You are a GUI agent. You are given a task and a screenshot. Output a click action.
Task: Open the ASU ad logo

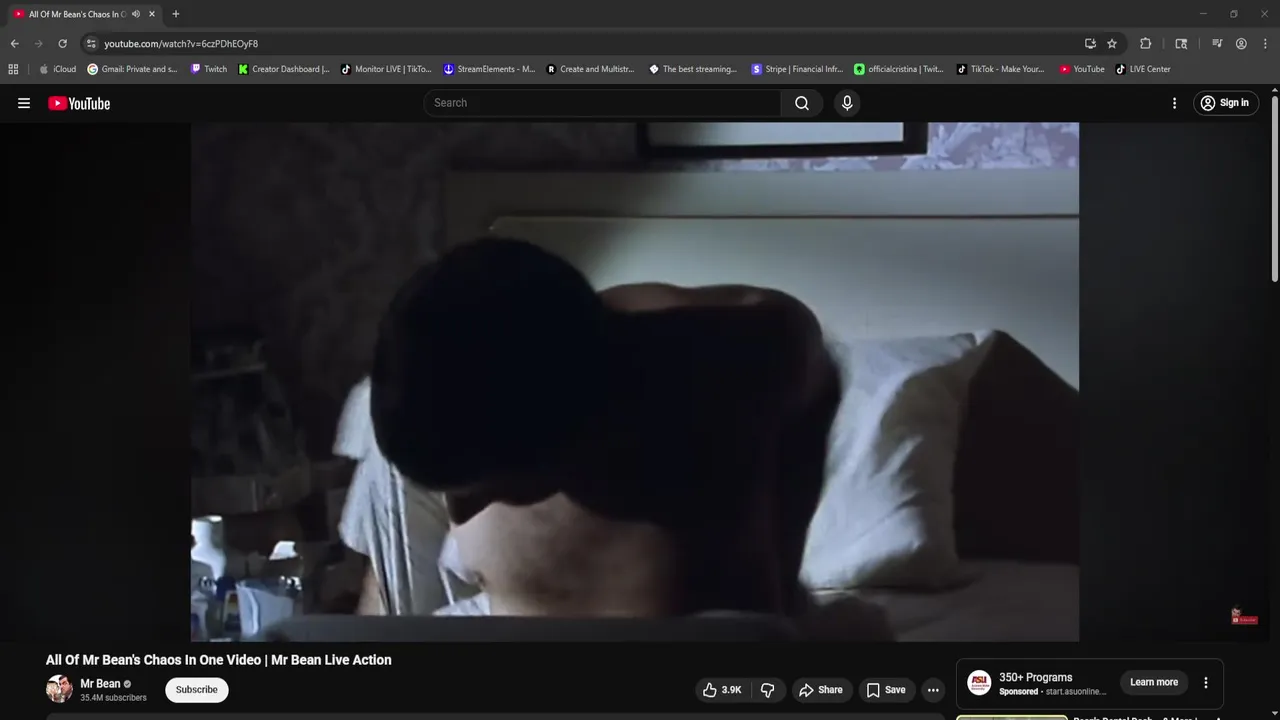click(980, 683)
